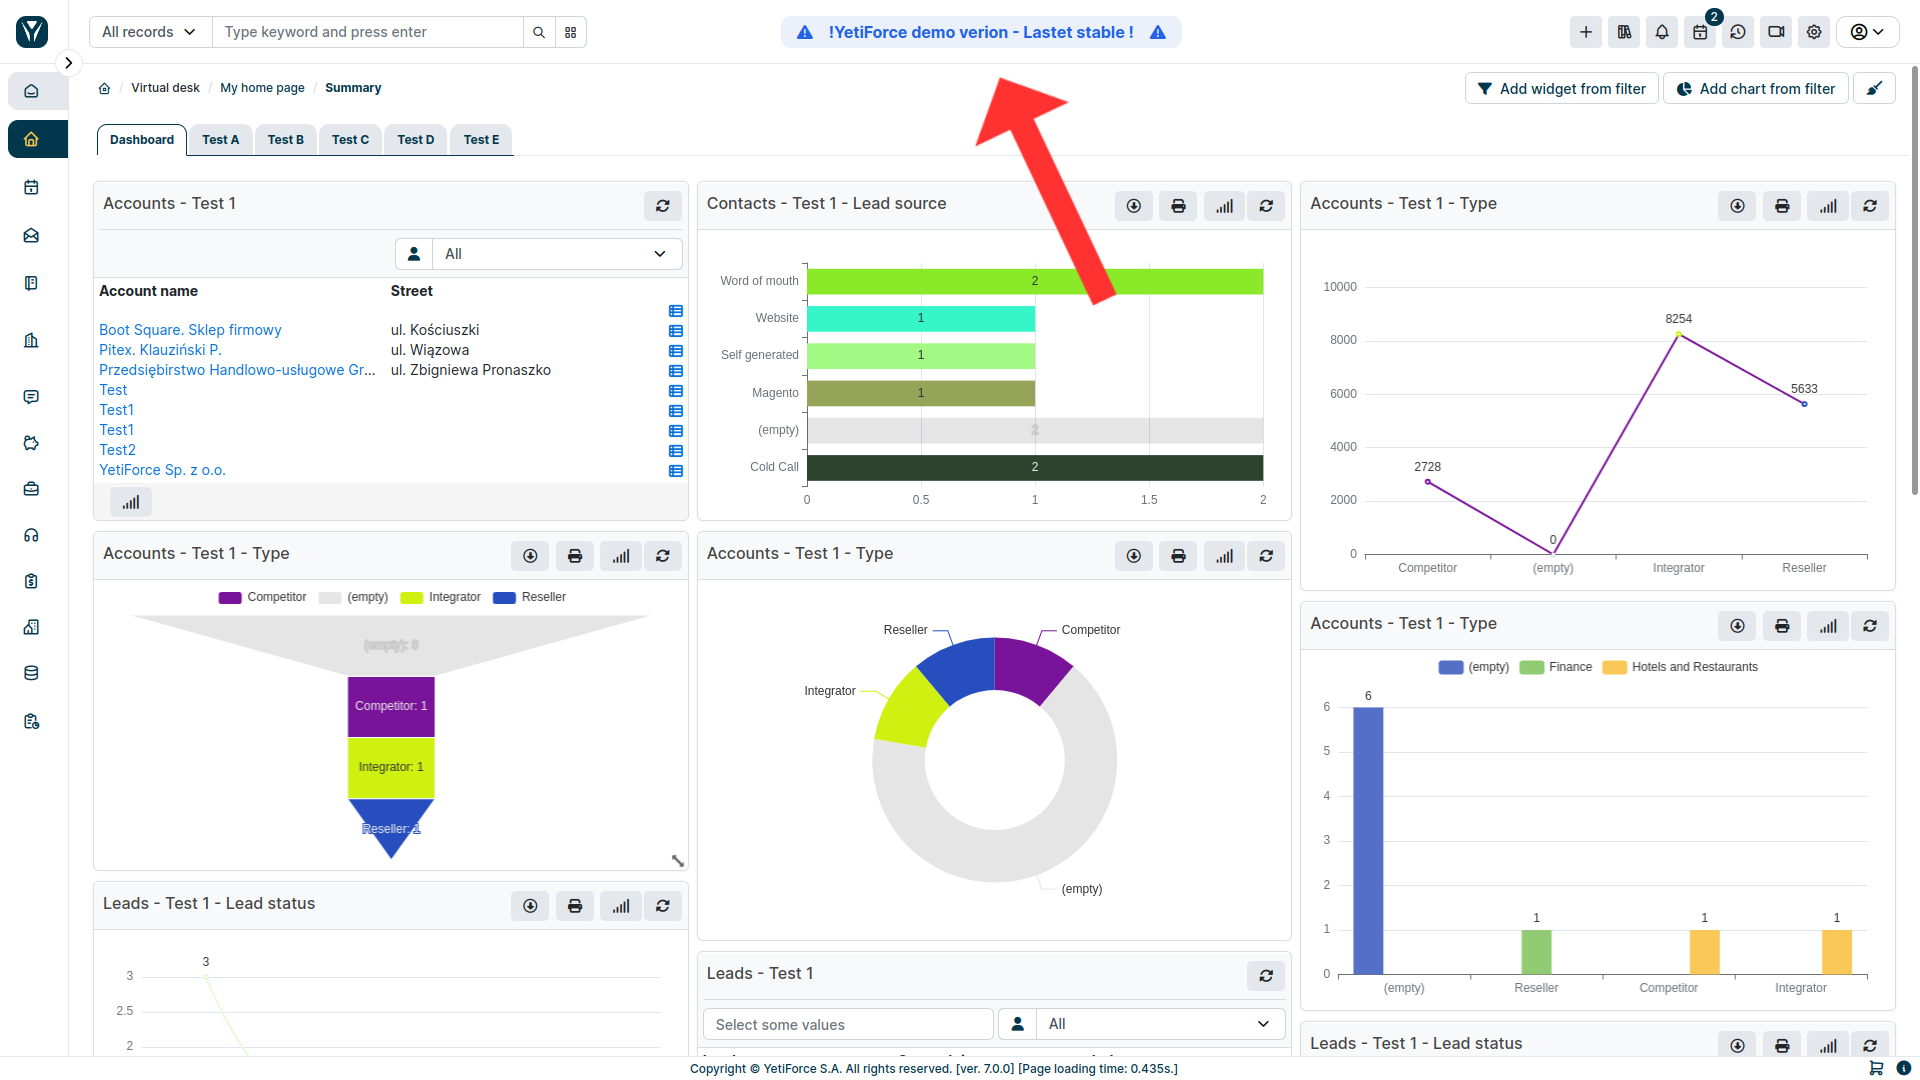Image resolution: width=1920 pixels, height=1080 pixels.
Task: Show summary icon for Boot Square row
Action: pyautogui.click(x=676, y=331)
